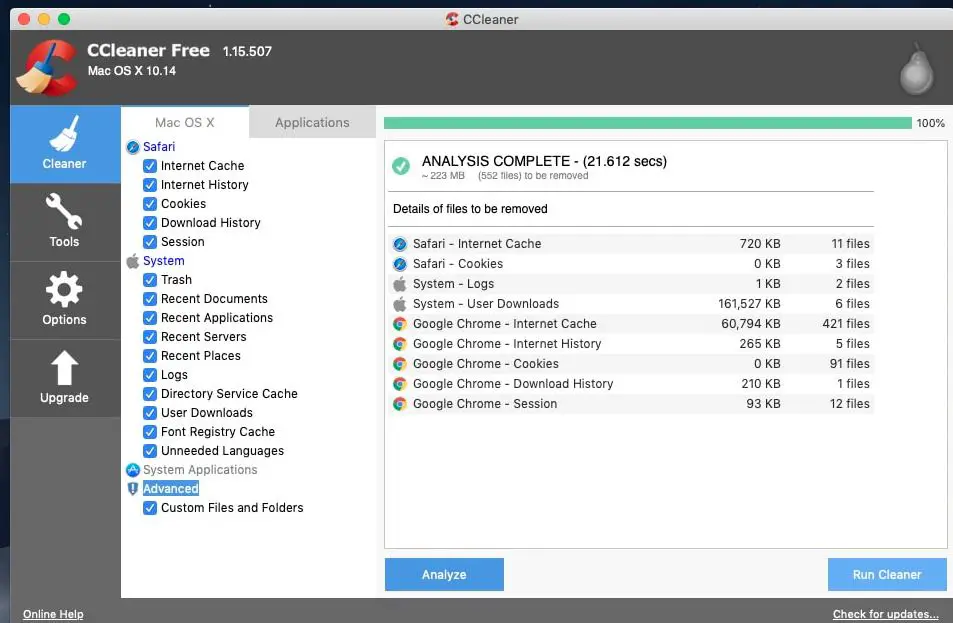Click the Apple icon beside System category

click(x=132, y=261)
